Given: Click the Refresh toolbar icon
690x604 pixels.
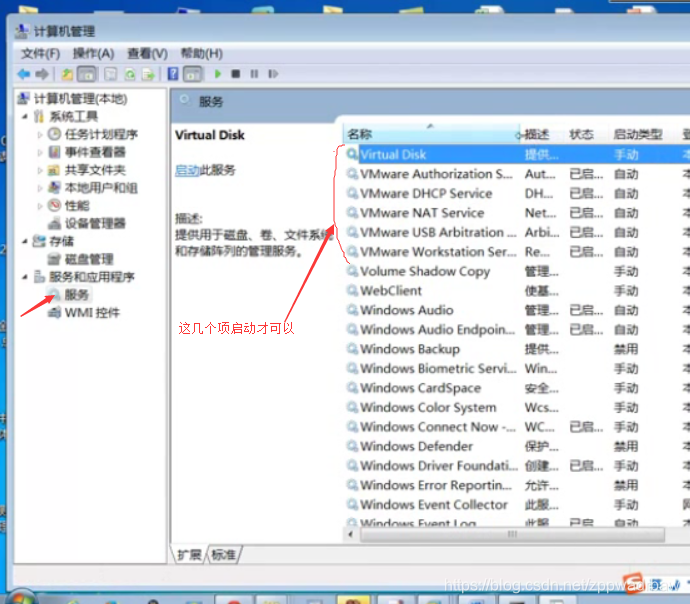Looking at the screenshot, I should 130,74.
